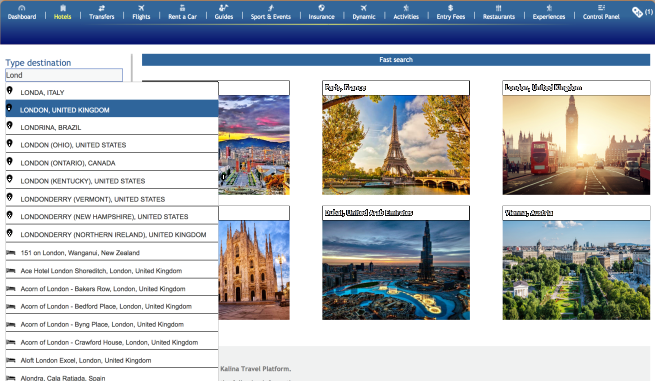Click the Sport & Events icon

[x=271, y=8]
